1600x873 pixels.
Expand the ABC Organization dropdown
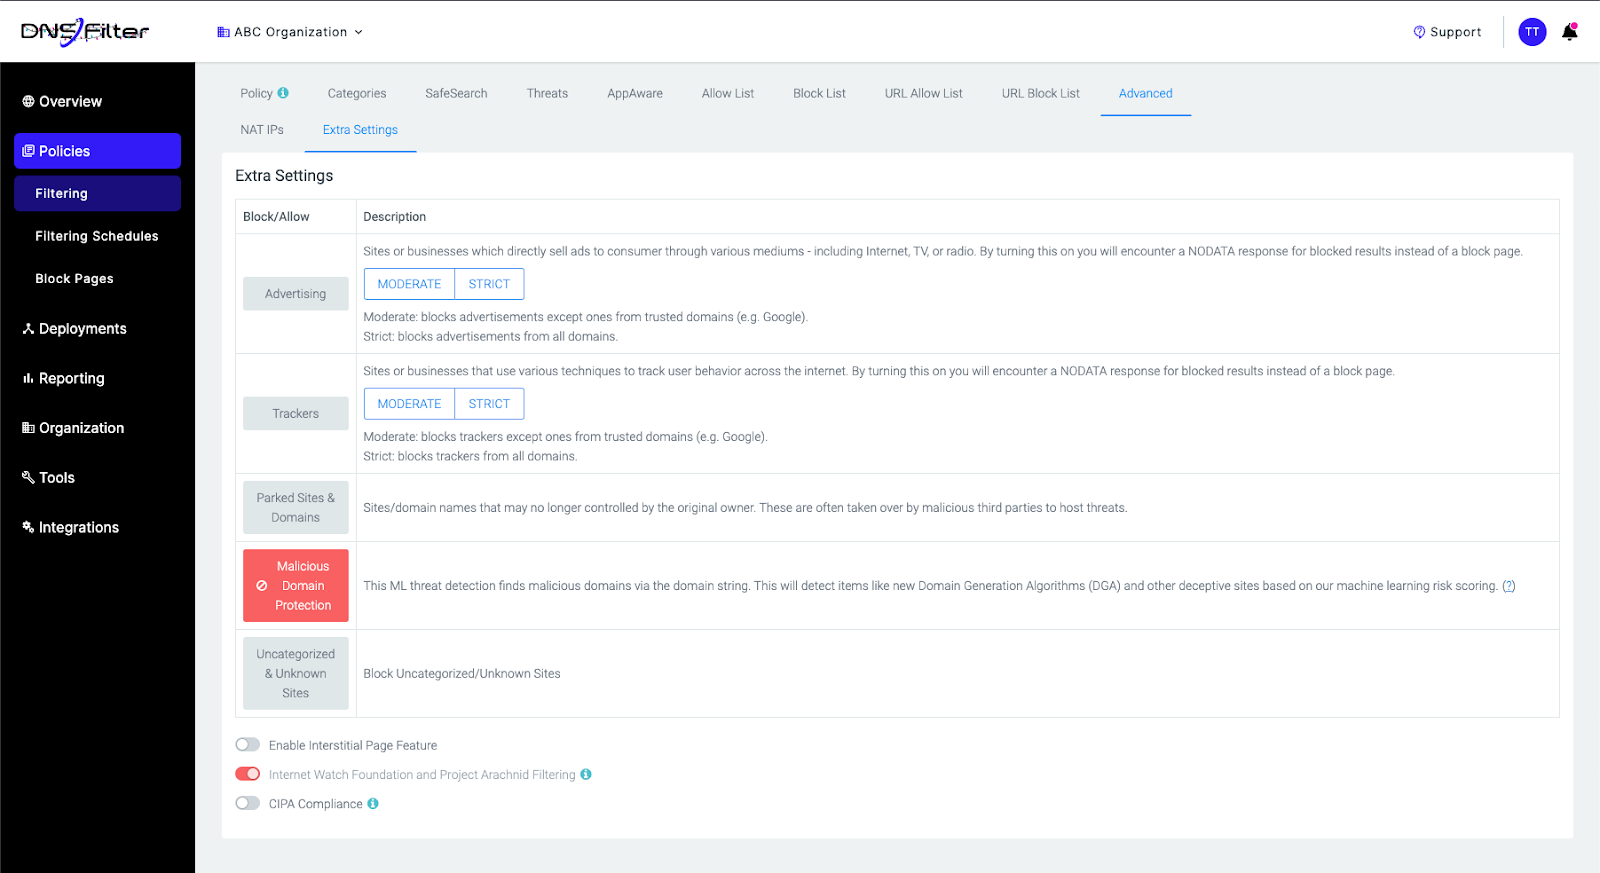tap(290, 32)
